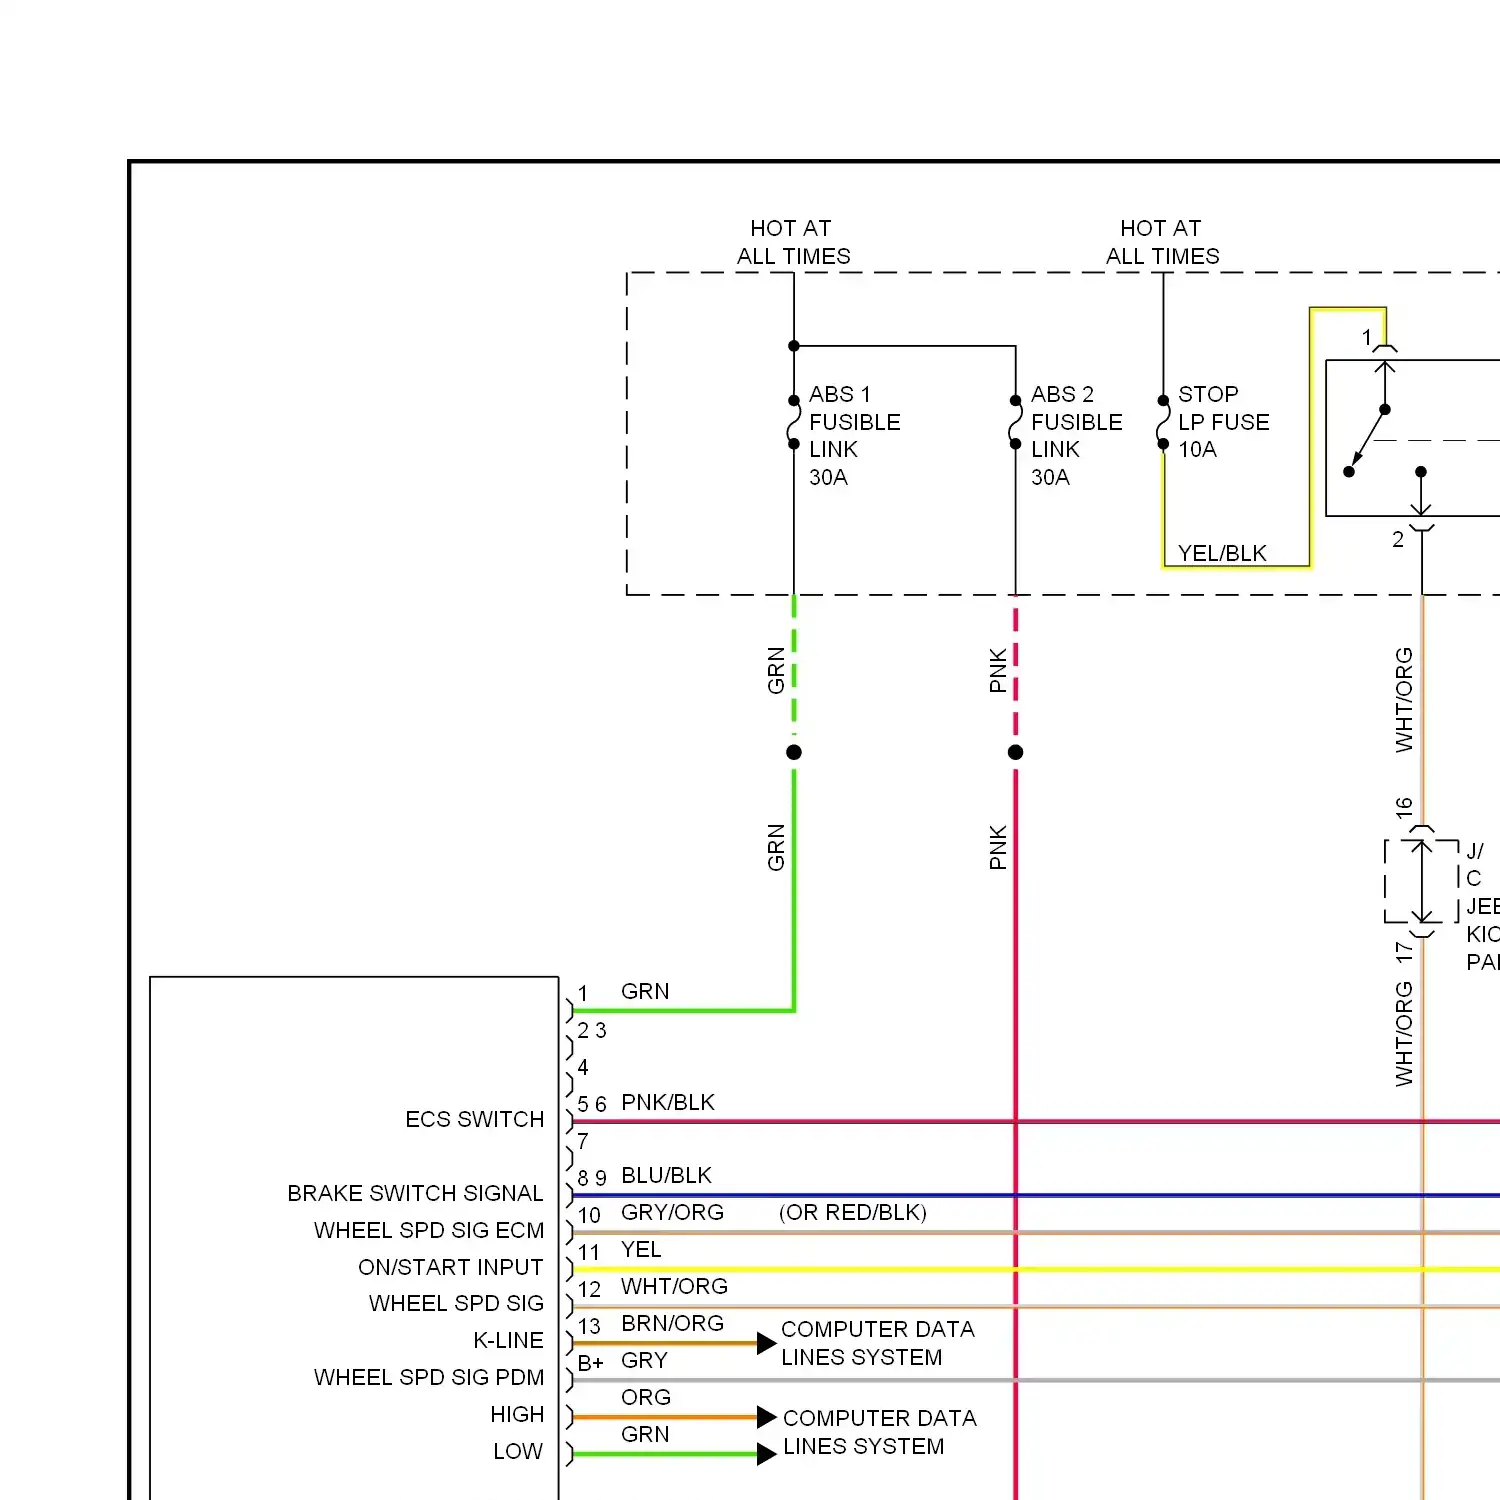Click the arrow ending the ORG wire
Screen dimensions: 1500x1500
coord(767,1417)
